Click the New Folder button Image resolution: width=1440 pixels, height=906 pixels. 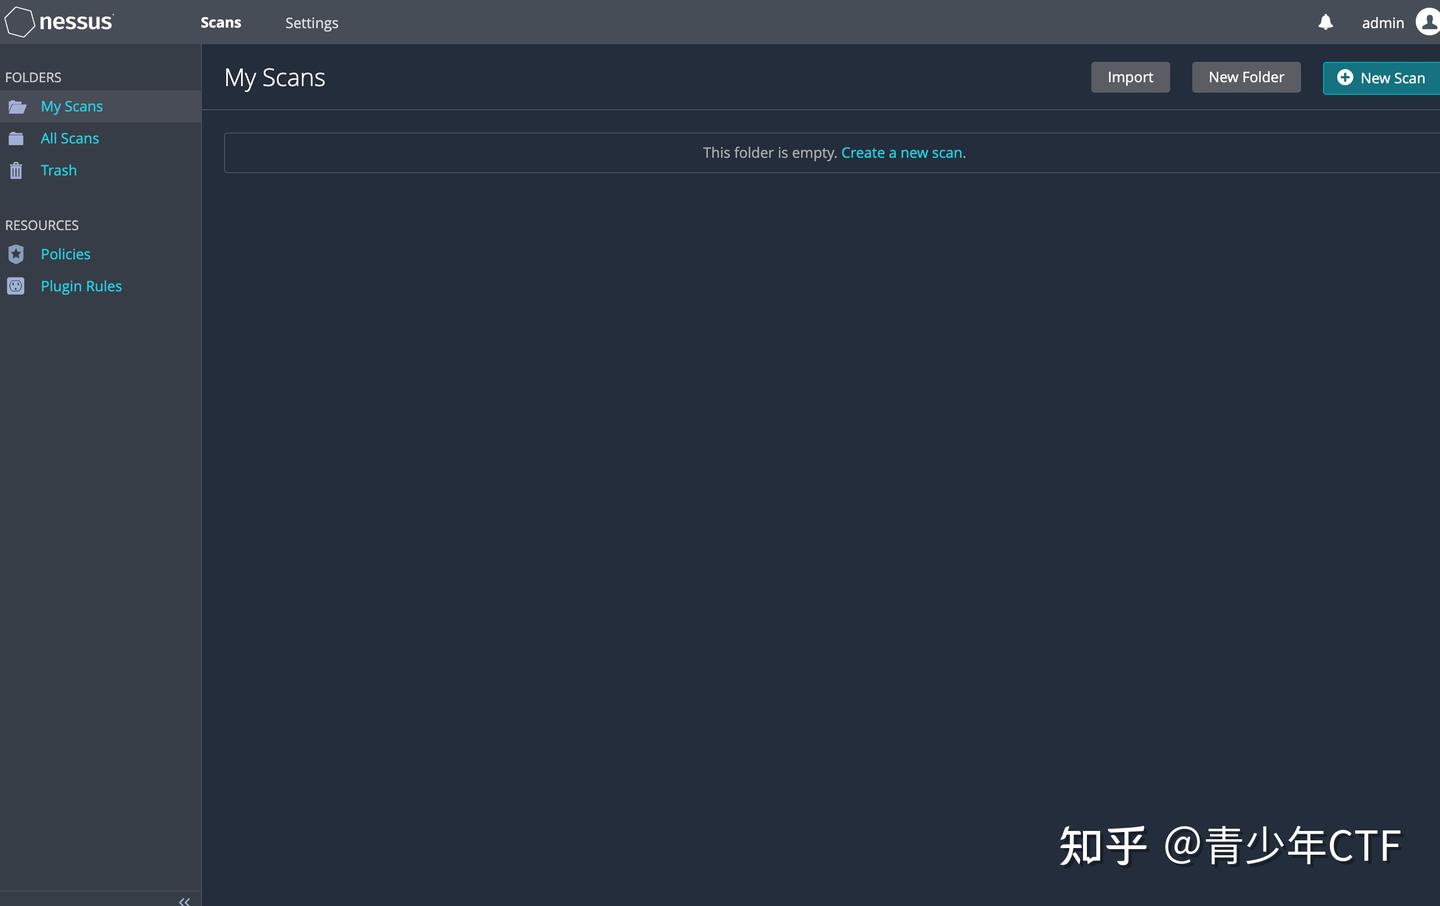point(1246,77)
